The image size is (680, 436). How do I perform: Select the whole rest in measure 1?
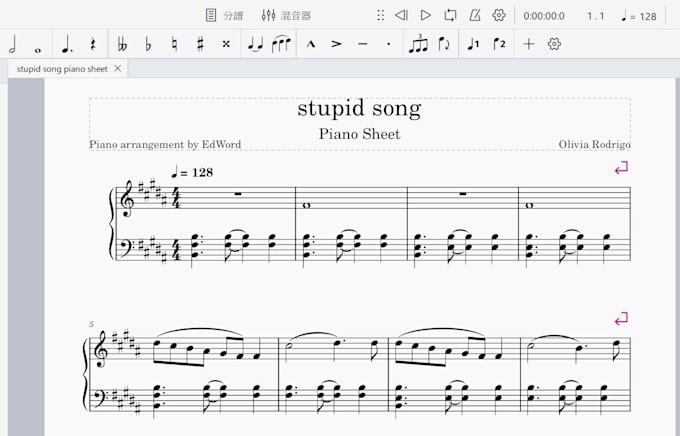(238, 194)
